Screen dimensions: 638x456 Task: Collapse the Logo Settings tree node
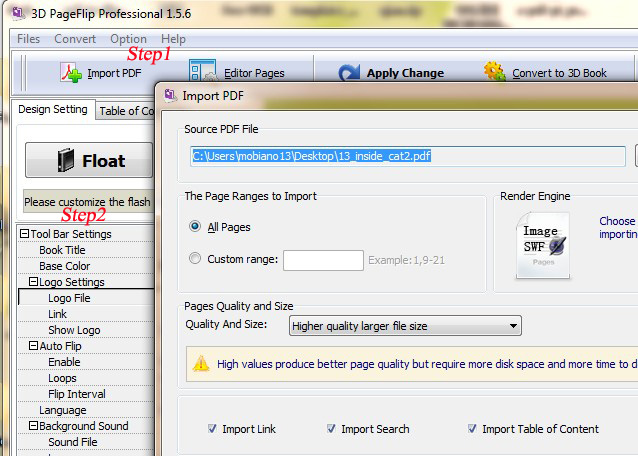click(33, 281)
